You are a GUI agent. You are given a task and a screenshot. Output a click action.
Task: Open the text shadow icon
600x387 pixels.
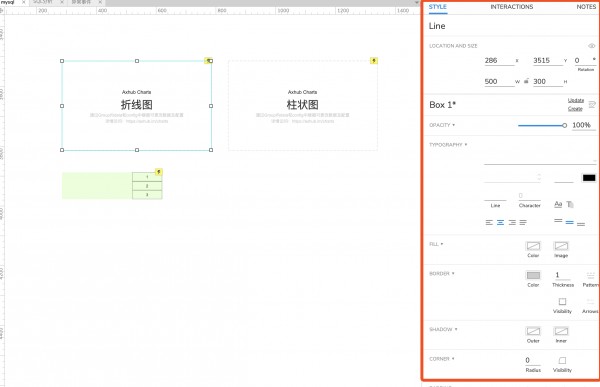[x=570, y=204]
